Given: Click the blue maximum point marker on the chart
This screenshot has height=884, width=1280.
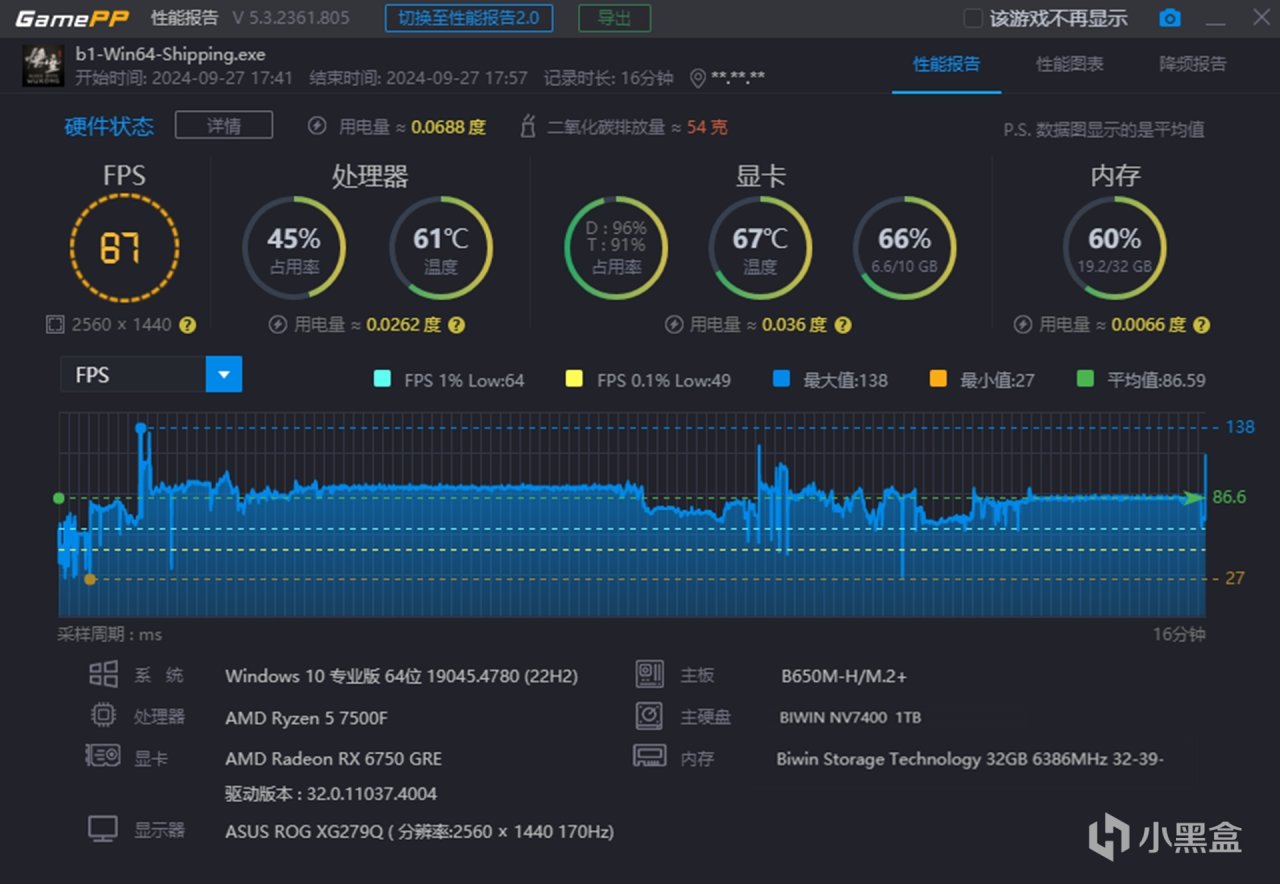Looking at the screenshot, I should coord(140,428).
